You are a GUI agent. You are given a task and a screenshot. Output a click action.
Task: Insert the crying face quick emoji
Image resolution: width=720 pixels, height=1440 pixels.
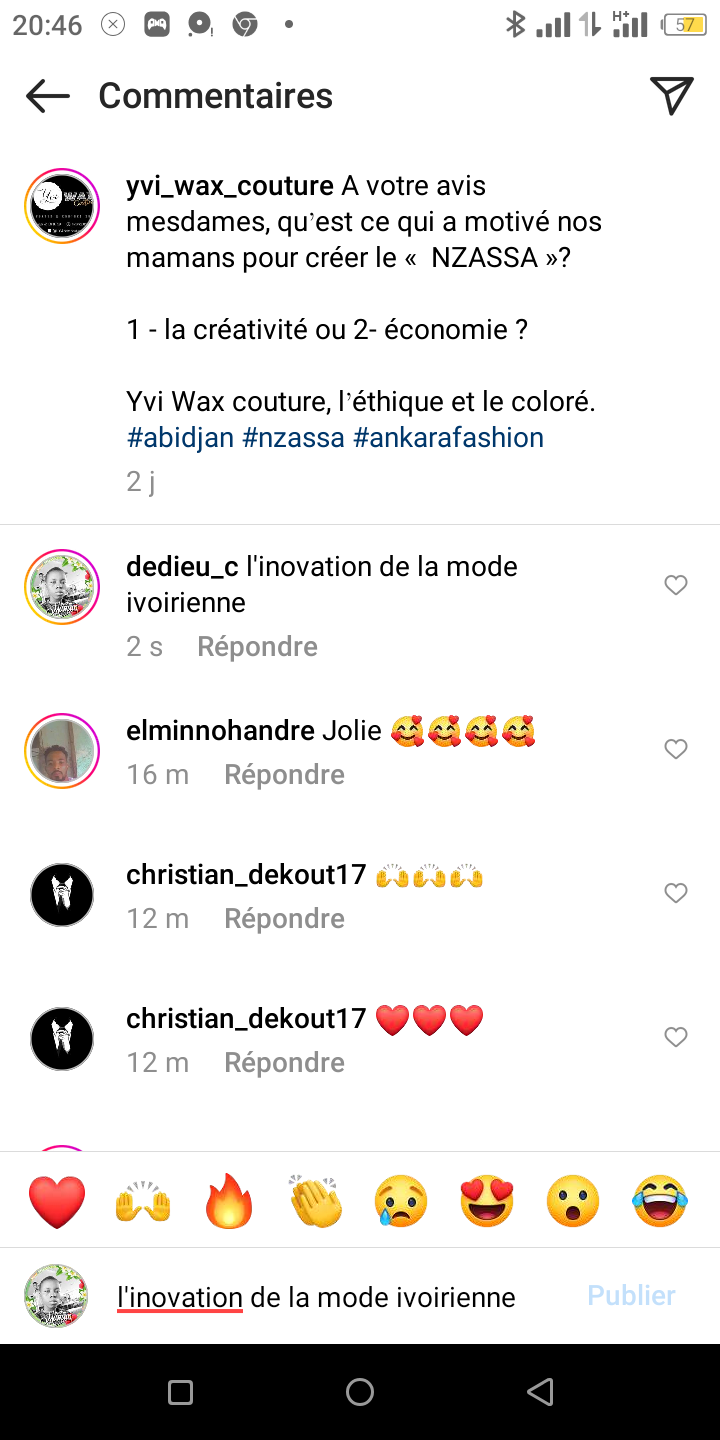click(x=401, y=1201)
